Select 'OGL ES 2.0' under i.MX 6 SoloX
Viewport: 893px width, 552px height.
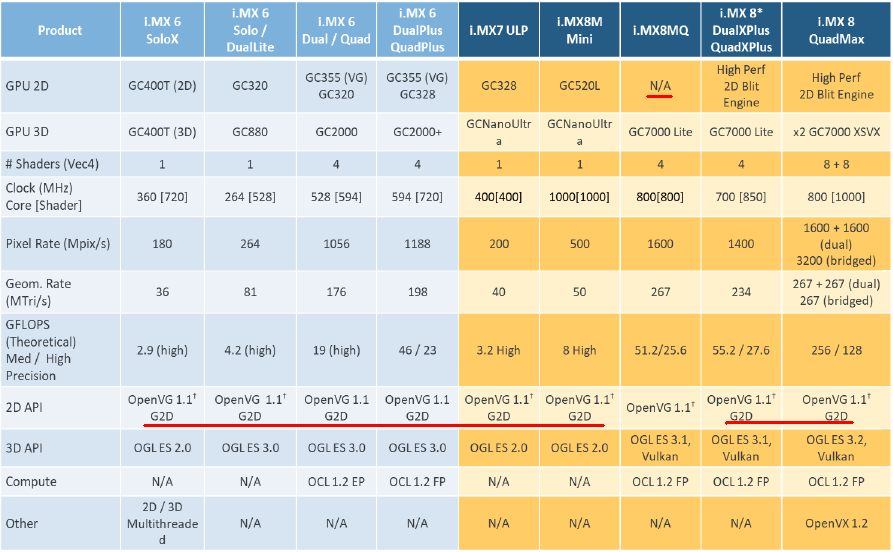[x=162, y=448]
